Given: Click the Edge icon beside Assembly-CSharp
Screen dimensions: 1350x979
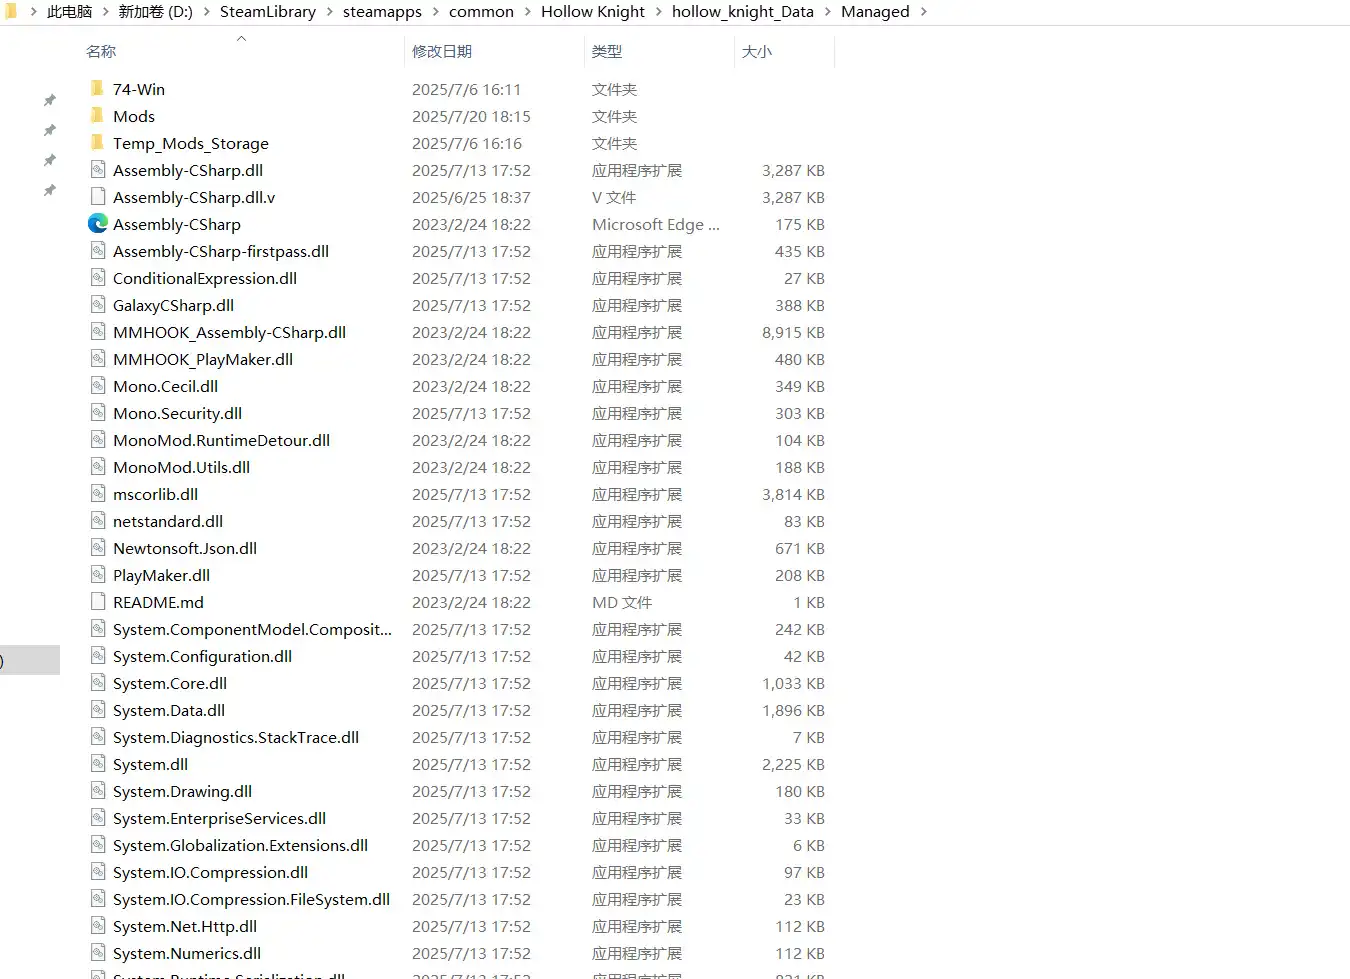Looking at the screenshot, I should 97,224.
